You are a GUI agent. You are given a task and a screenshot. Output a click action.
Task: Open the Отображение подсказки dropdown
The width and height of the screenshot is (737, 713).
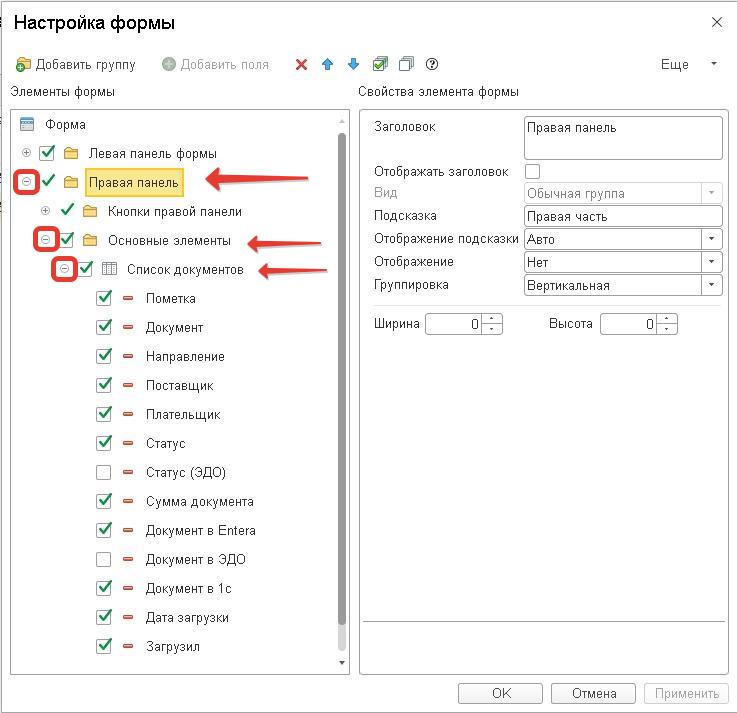(712, 239)
